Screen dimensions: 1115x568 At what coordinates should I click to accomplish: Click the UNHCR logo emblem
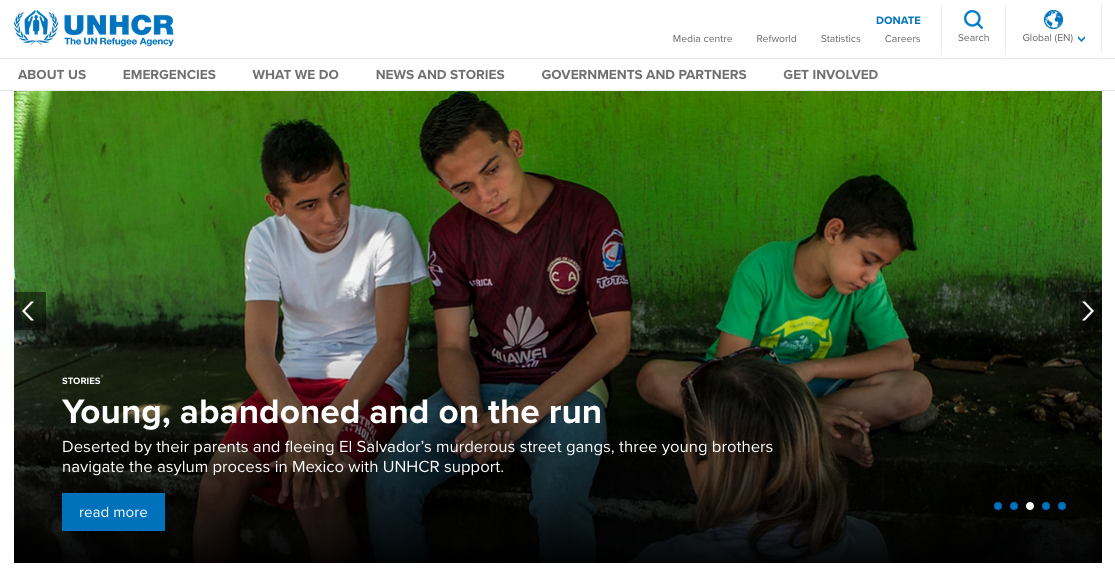[x=36, y=28]
